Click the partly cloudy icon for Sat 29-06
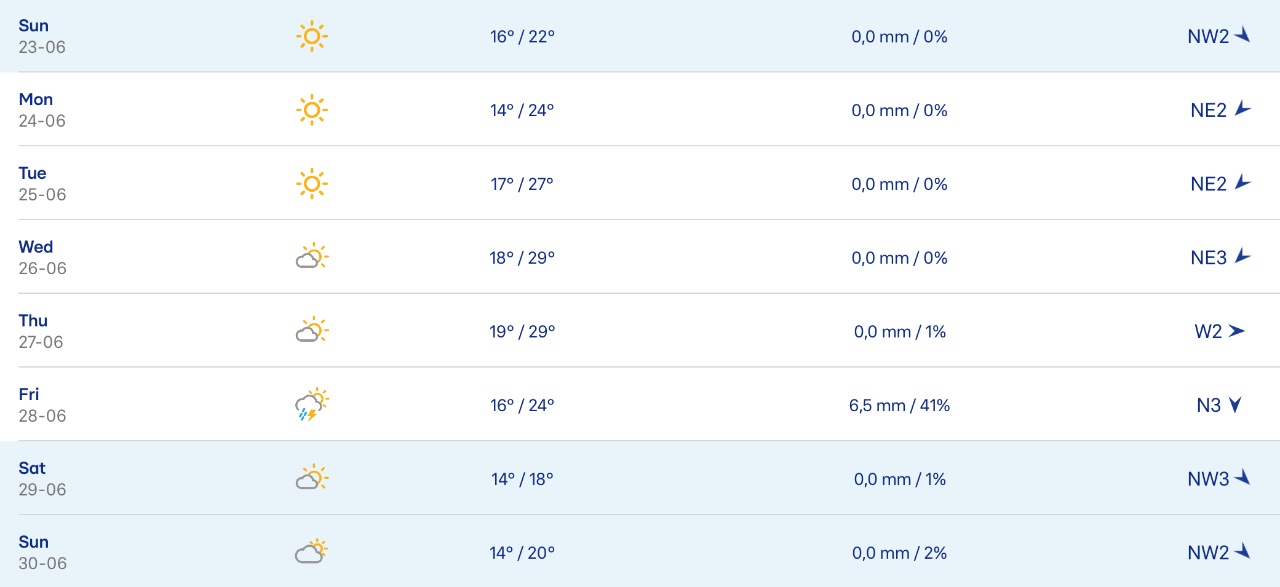The image size is (1280, 587). point(312,479)
